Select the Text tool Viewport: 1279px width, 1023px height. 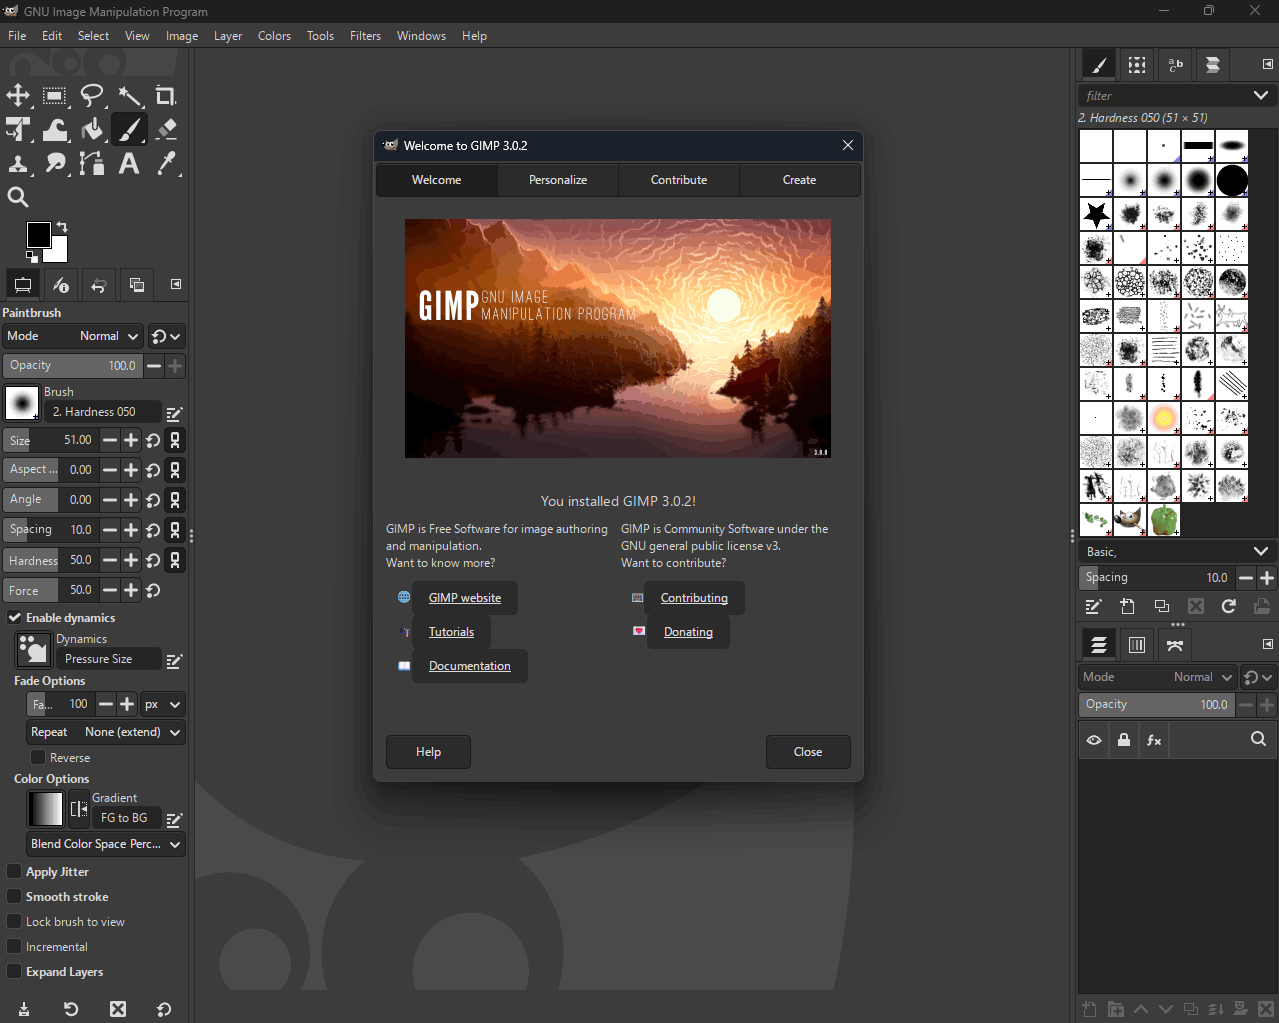(x=129, y=163)
